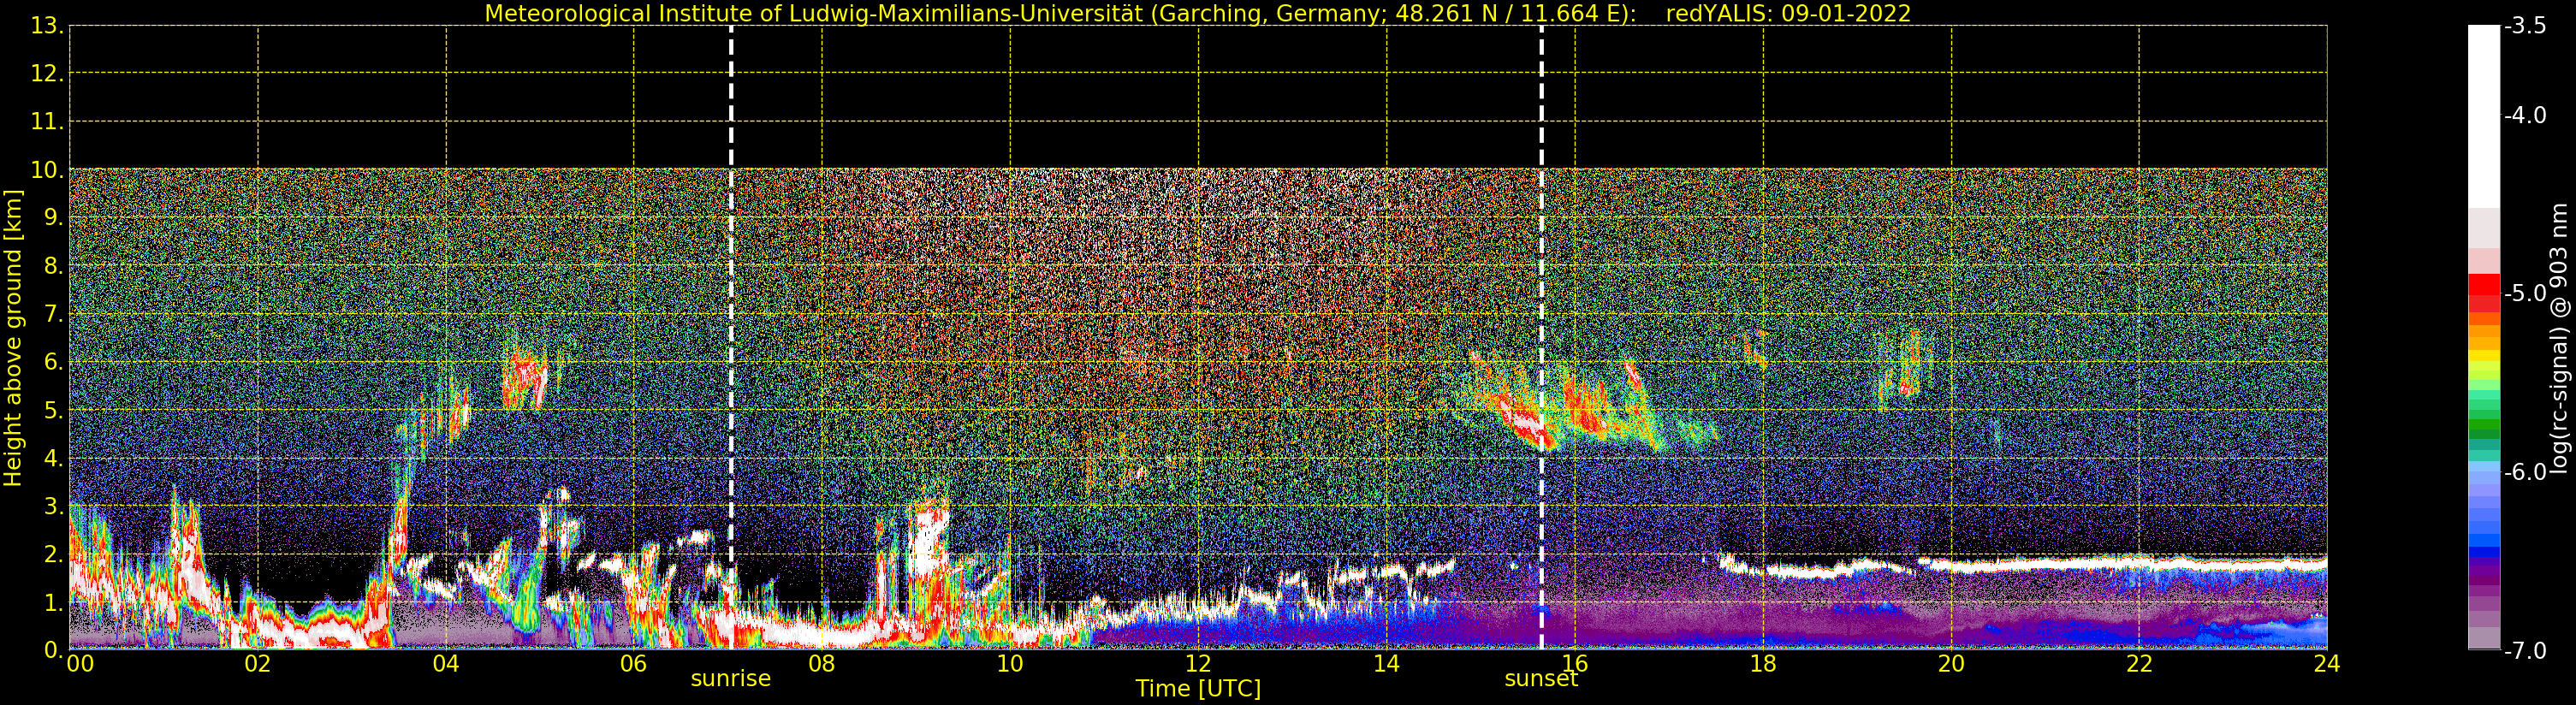Click height-axis tick '3.'

[x=53, y=506]
